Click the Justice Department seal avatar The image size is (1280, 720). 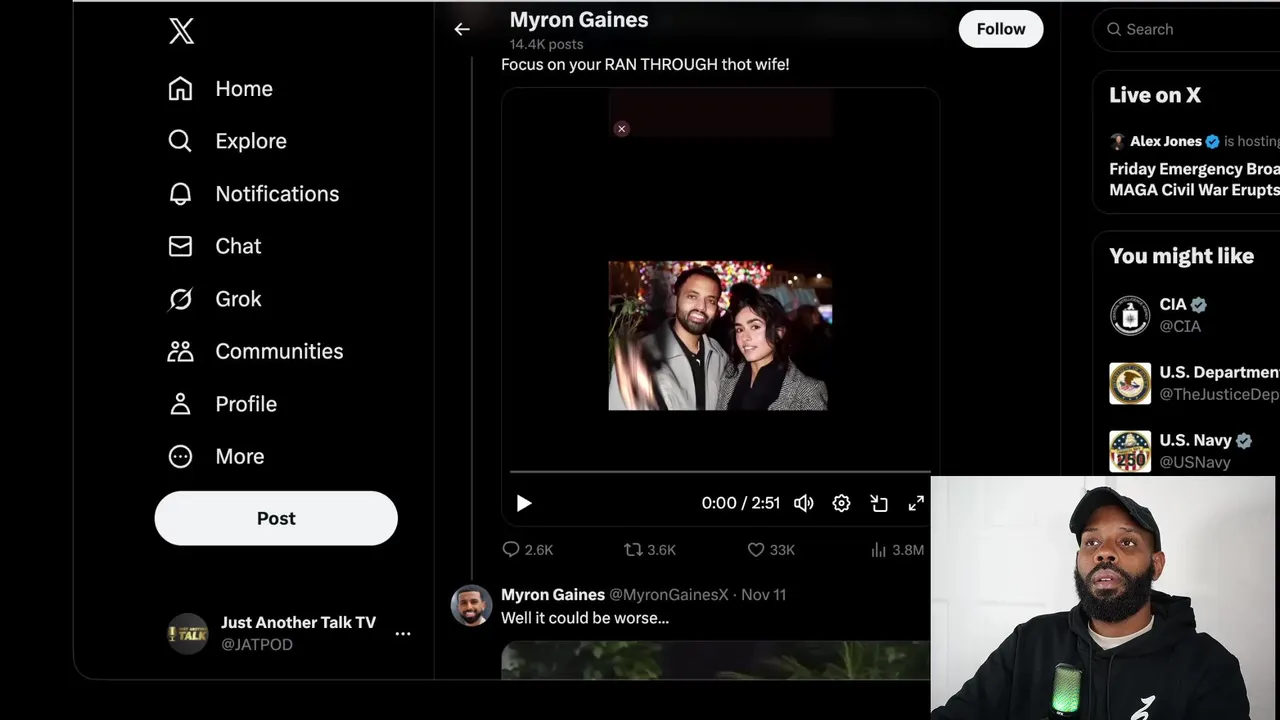[1130, 384]
